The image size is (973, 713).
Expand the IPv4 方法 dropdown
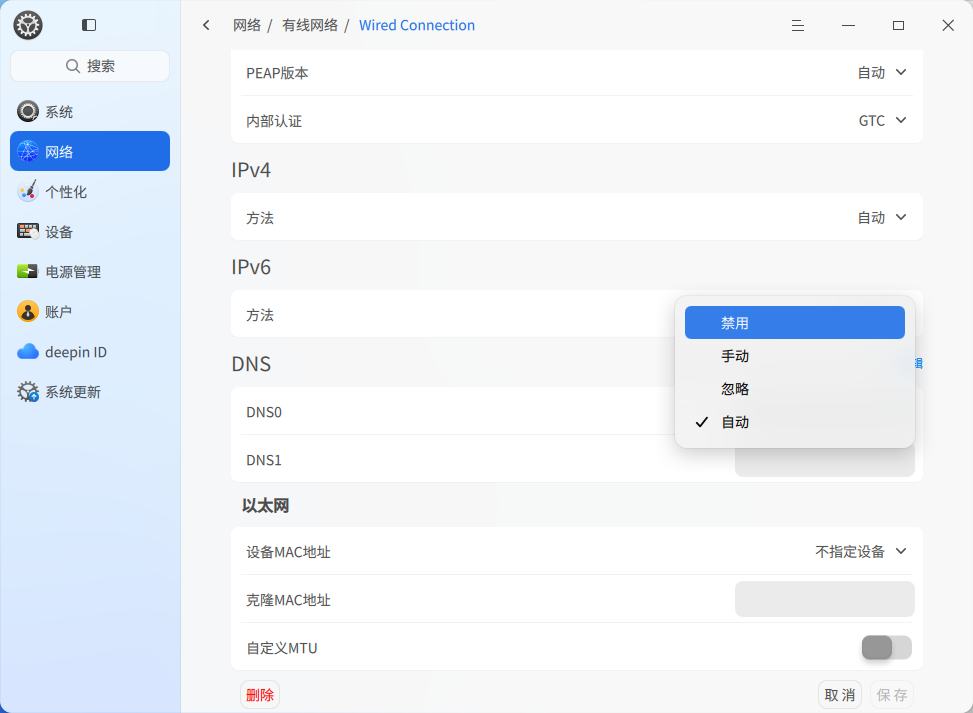coord(882,217)
